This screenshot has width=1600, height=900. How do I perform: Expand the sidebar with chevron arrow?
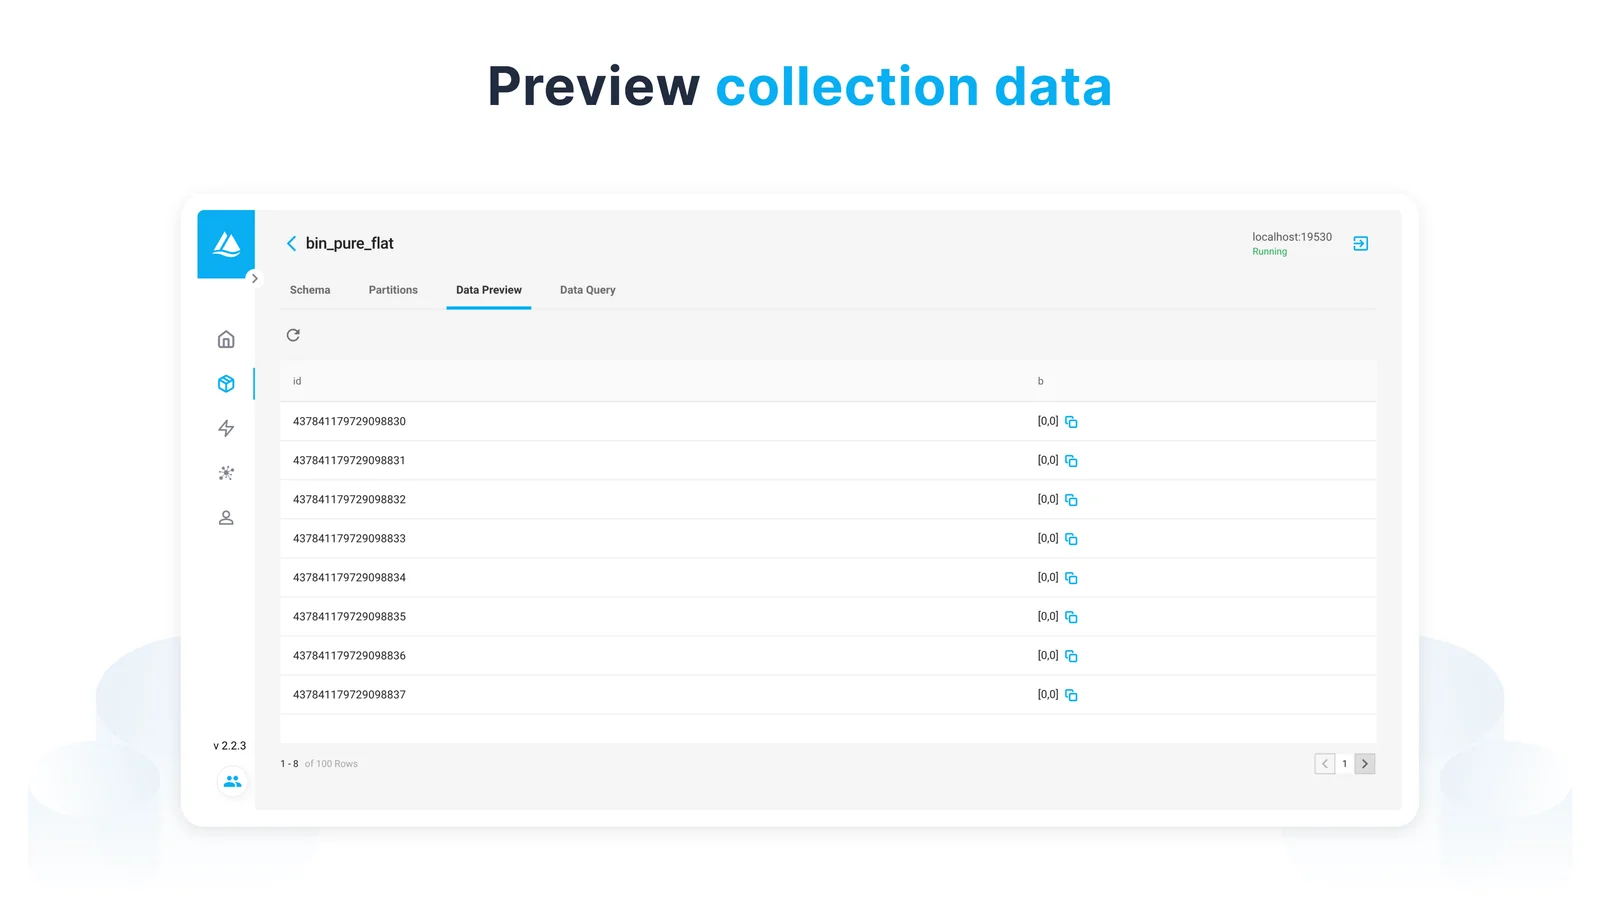point(255,279)
